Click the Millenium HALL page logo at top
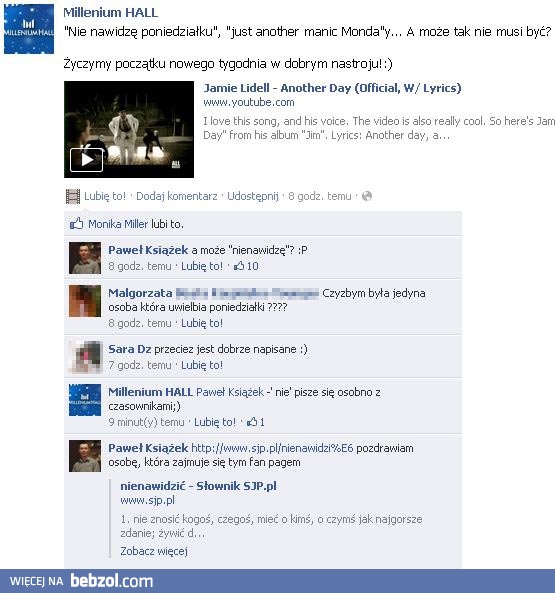The height and width of the screenshot is (593, 555). coord(29,29)
